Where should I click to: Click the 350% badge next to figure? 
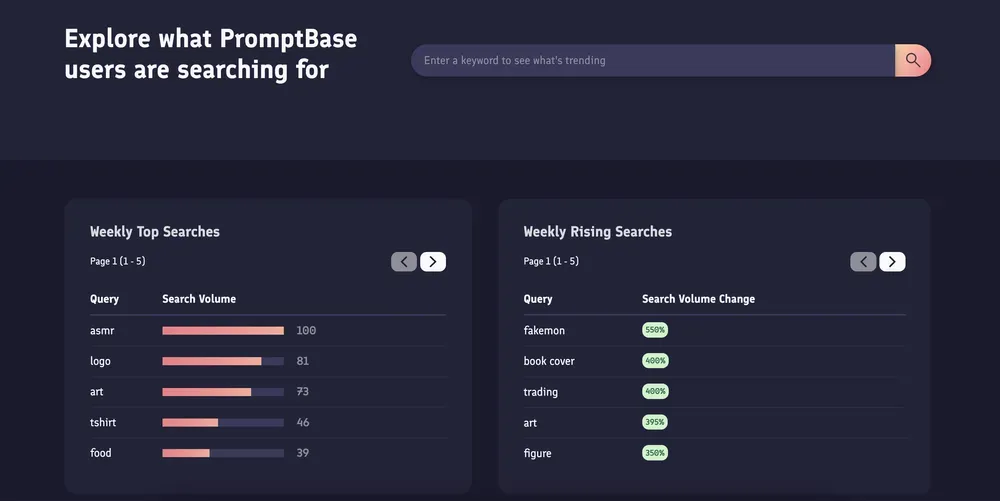tap(655, 453)
